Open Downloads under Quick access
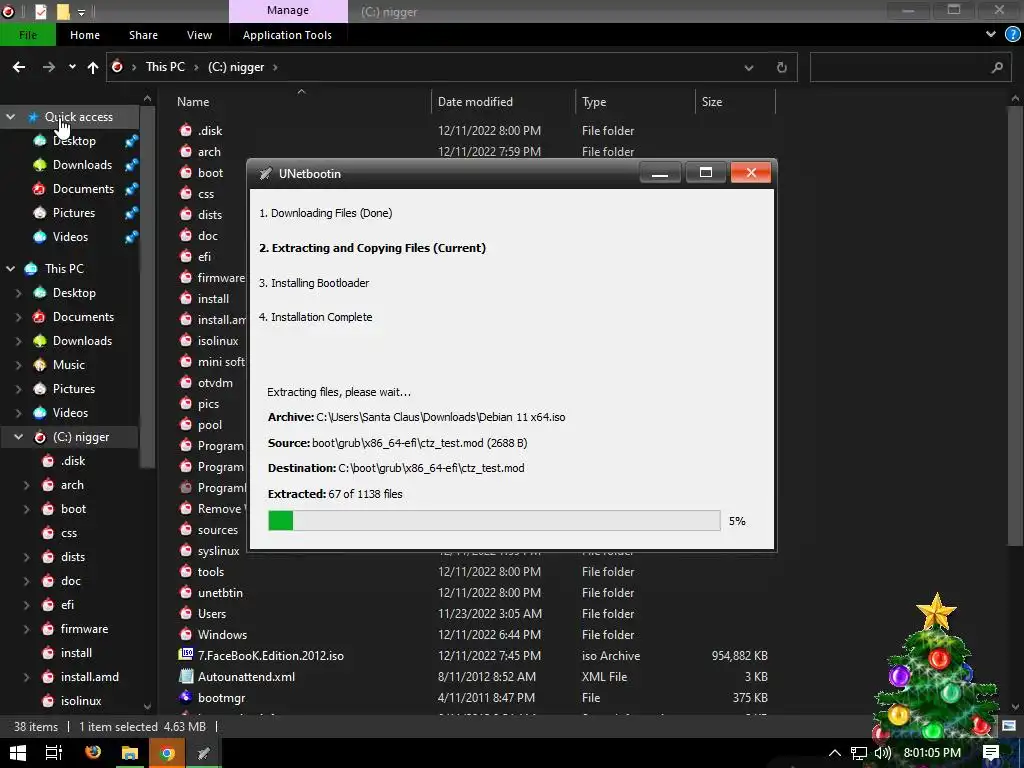This screenshot has height=768, width=1024. tap(82, 165)
